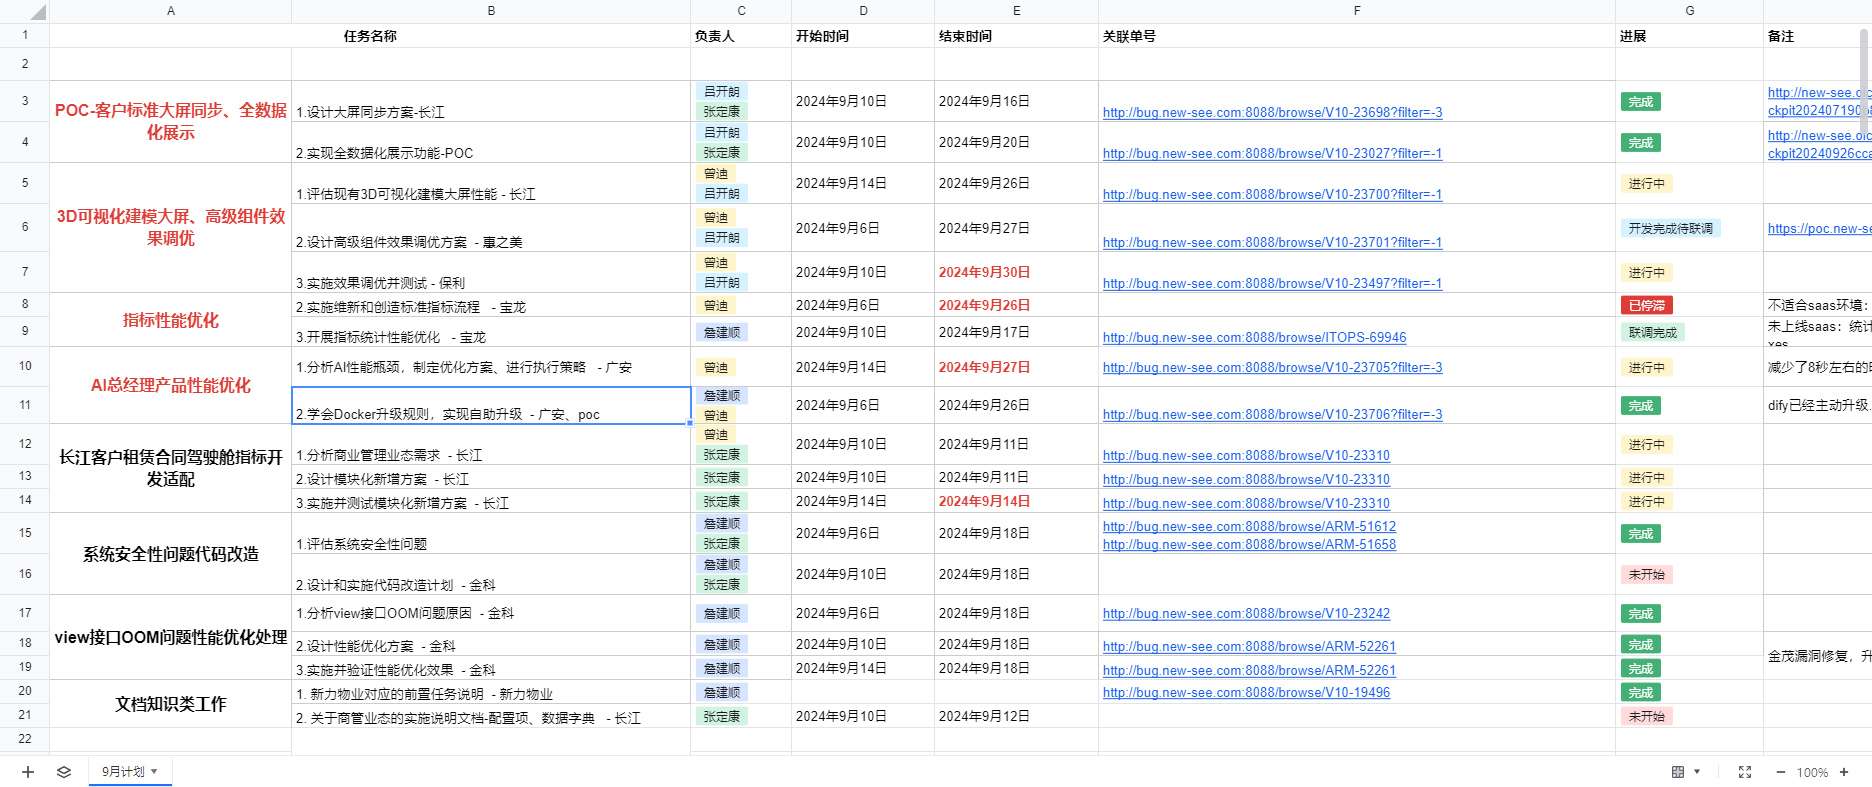Select cell 1.分析view接口OOM问题原因 - 金科
This screenshot has width=1872, height=787.
click(491, 613)
